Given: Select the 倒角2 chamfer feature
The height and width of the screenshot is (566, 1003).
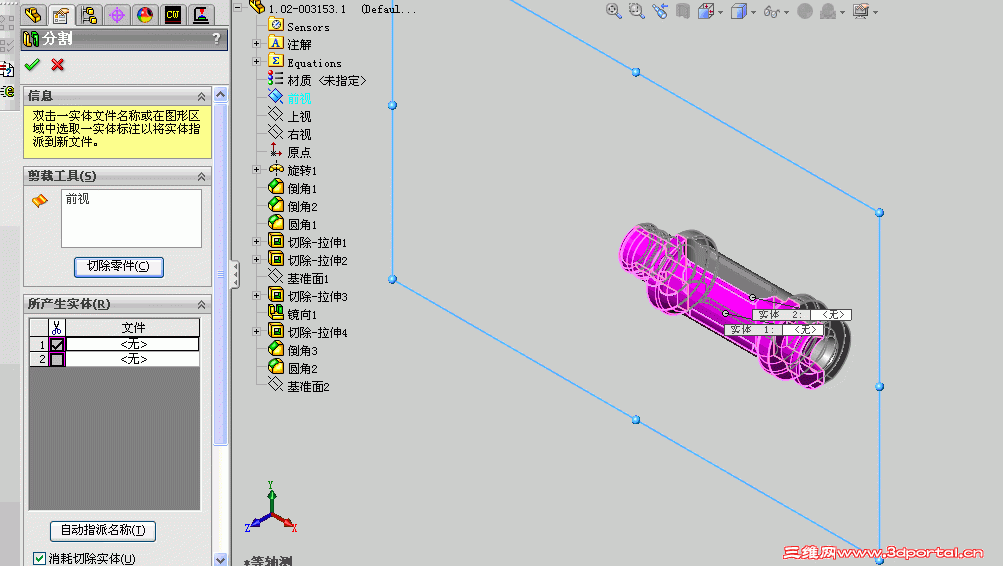Looking at the screenshot, I should click(302, 207).
